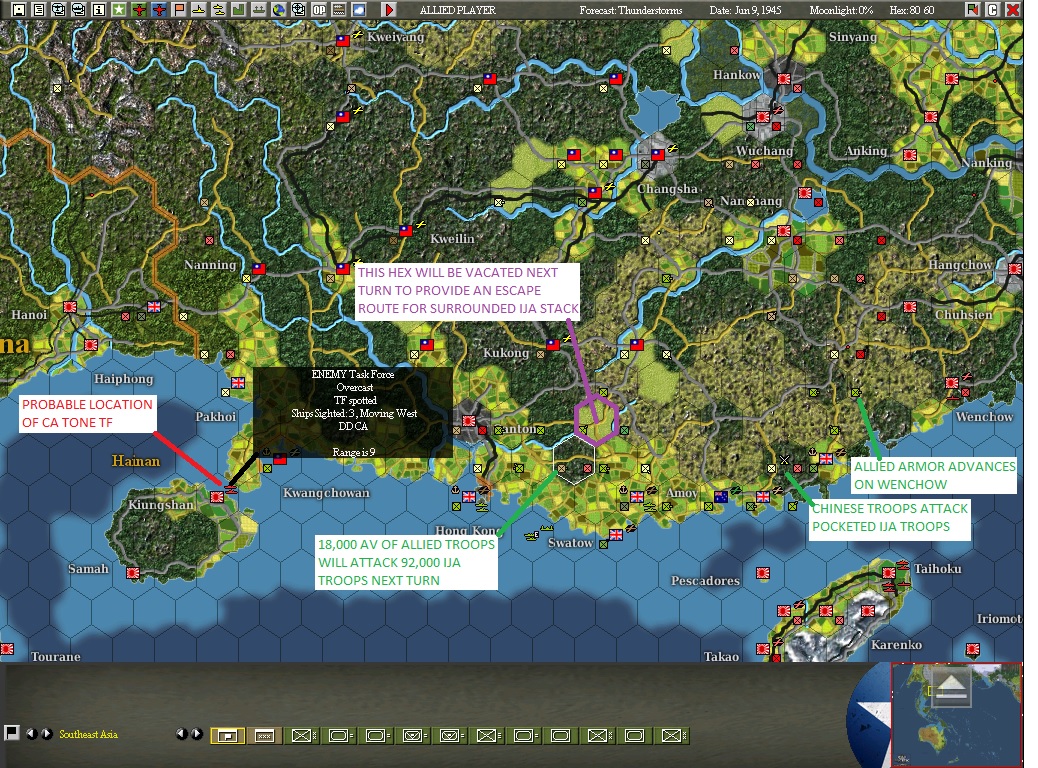Viewport: 1038px width, 768px height.
Task: Select the Australian flag unit near Amoy
Action: pyautogui.click(x=721, y=496)
